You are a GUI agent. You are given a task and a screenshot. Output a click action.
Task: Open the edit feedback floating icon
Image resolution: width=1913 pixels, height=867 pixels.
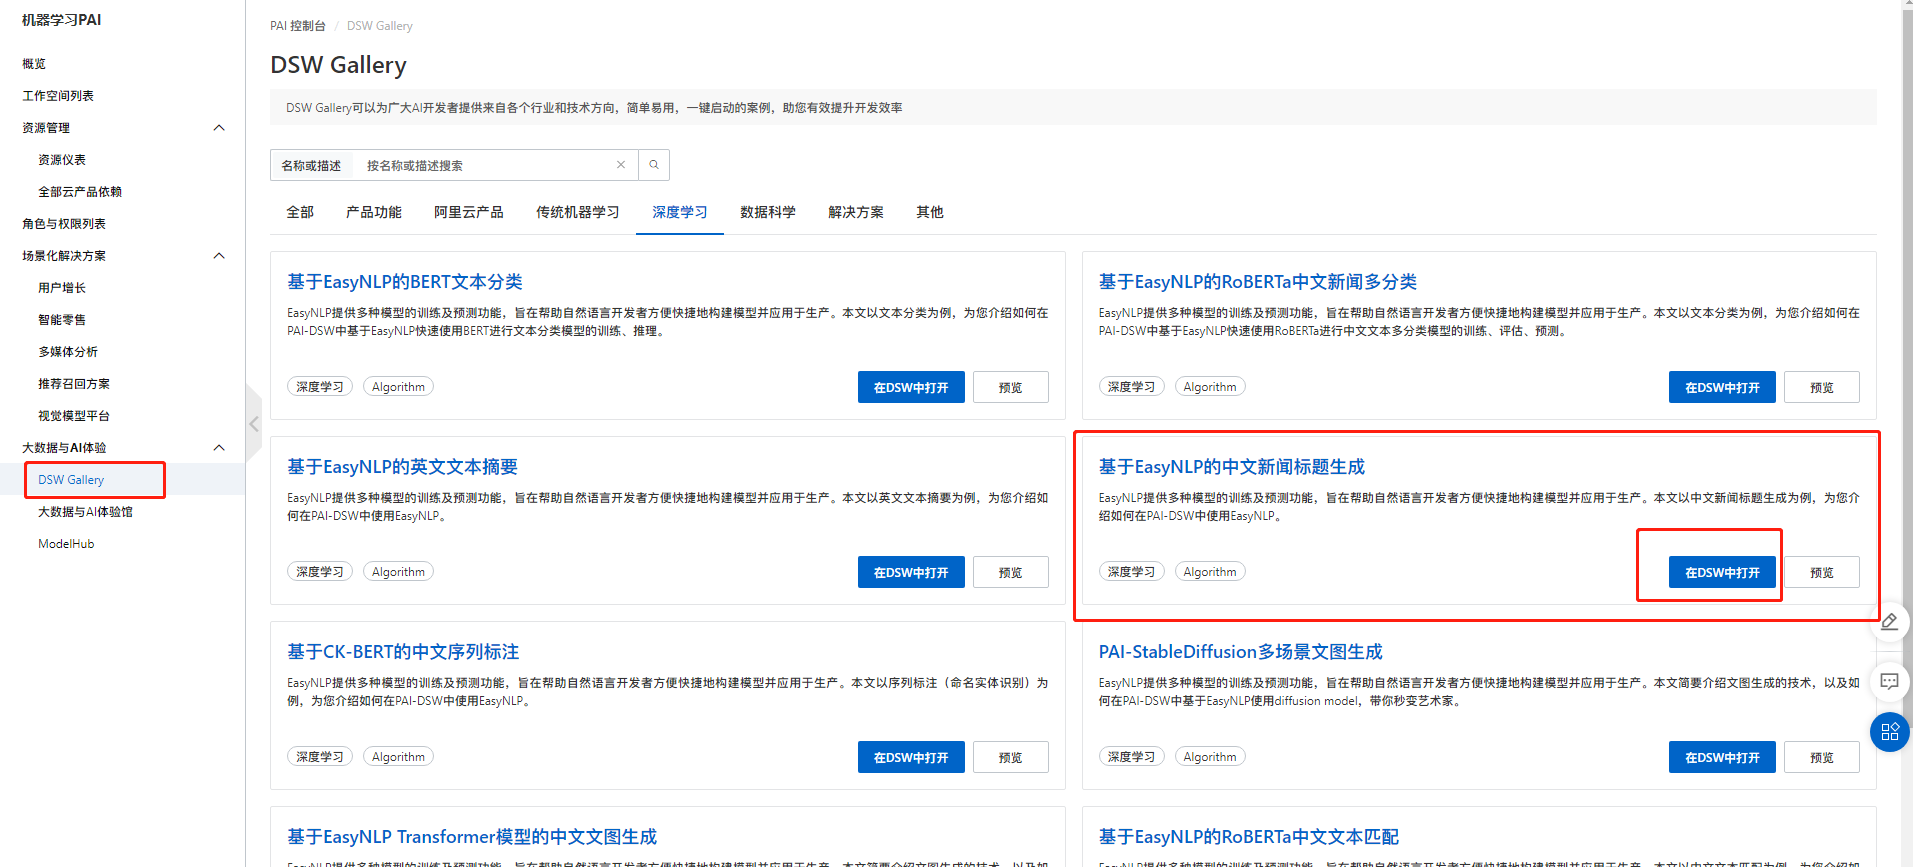pos(1889,622)
